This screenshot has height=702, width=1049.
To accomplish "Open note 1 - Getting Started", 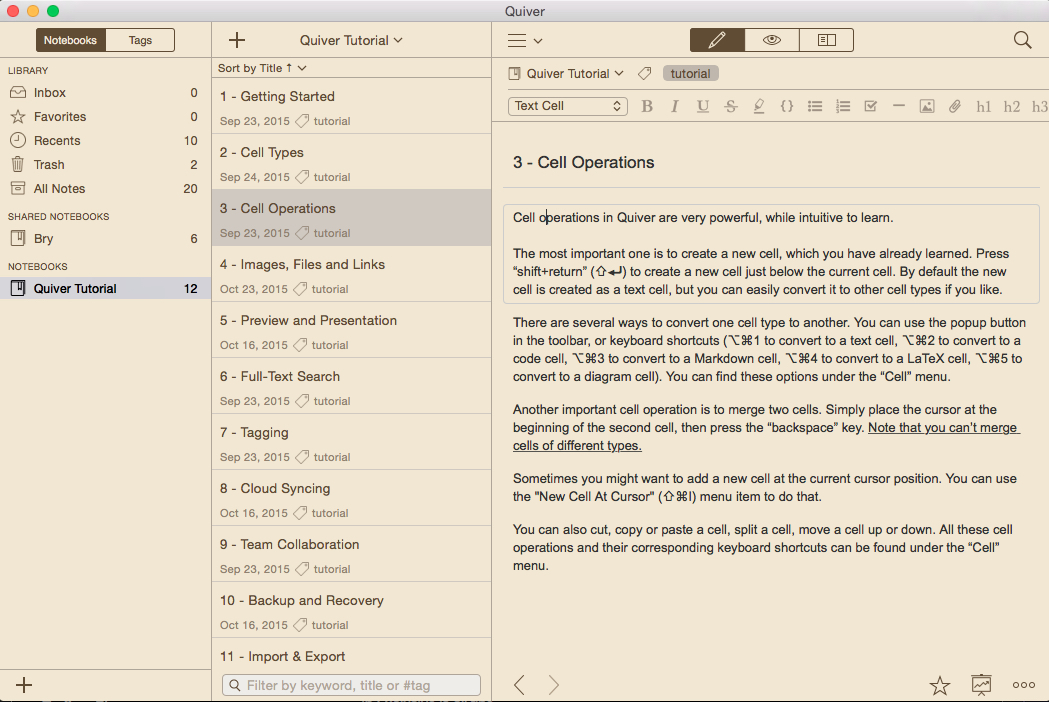I will pos(351,106).
